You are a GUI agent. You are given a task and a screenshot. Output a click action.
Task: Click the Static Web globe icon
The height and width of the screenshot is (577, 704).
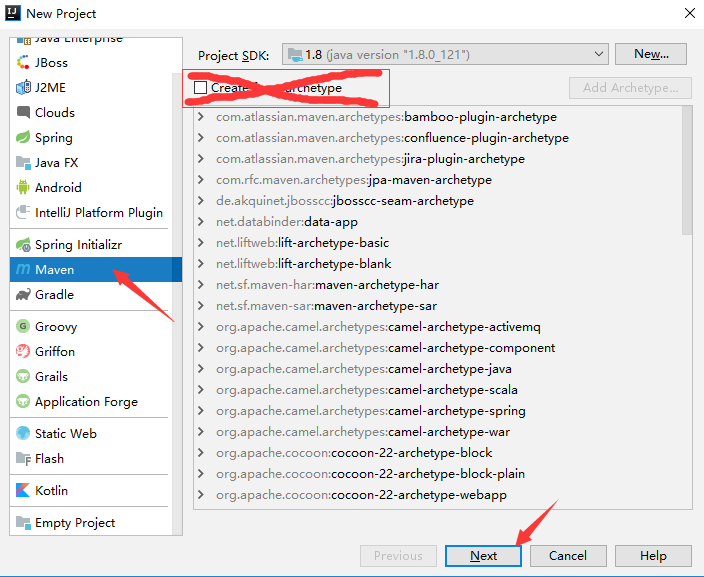[23, 433]
